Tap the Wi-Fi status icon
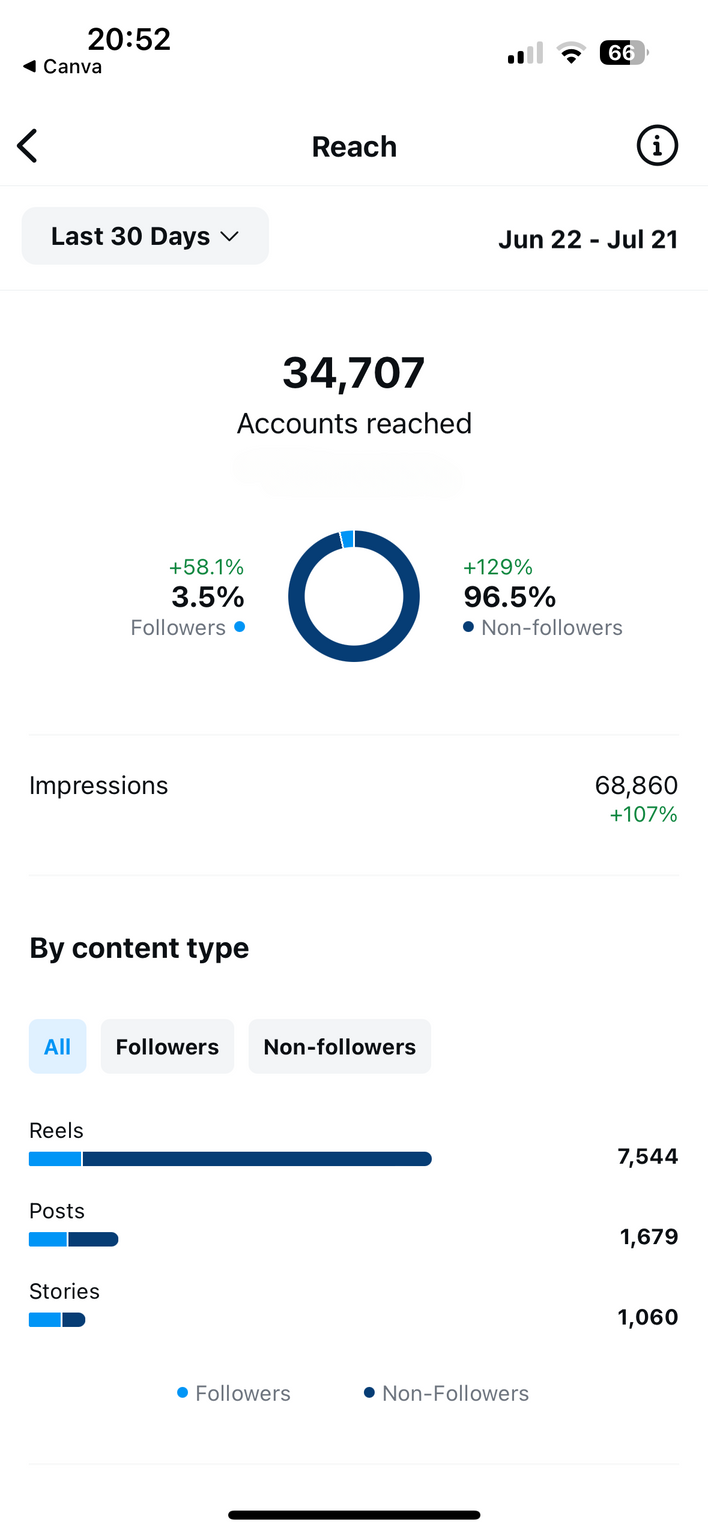Viewport: 708px width, 1534px height. (x=571, y=54)
